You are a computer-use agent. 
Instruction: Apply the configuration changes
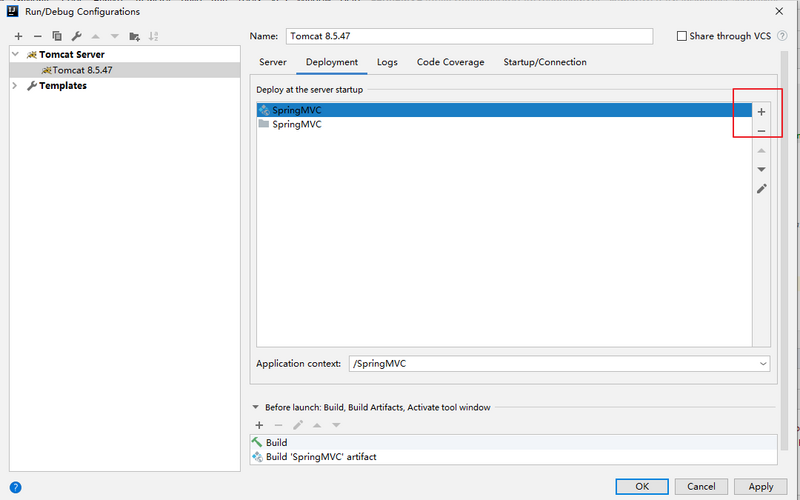[761, 487]
